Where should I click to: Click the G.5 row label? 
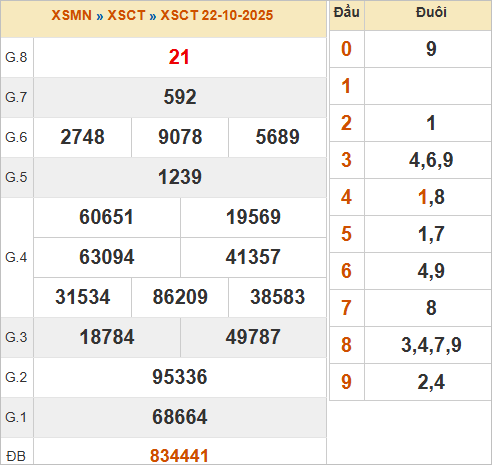(16, 177)
